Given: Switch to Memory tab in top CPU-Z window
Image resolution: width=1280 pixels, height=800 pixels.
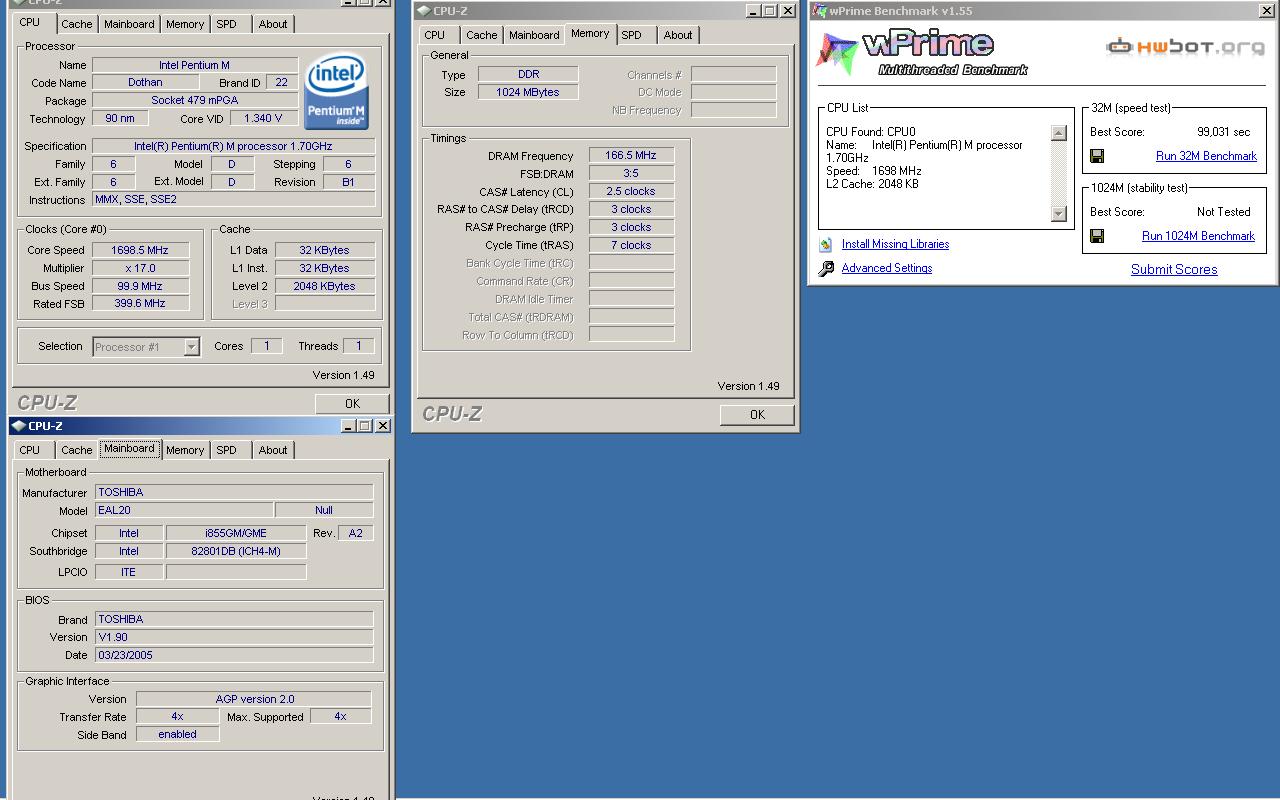Looking at the screenshot, I should pyautogui.click(x=185, y=24).
